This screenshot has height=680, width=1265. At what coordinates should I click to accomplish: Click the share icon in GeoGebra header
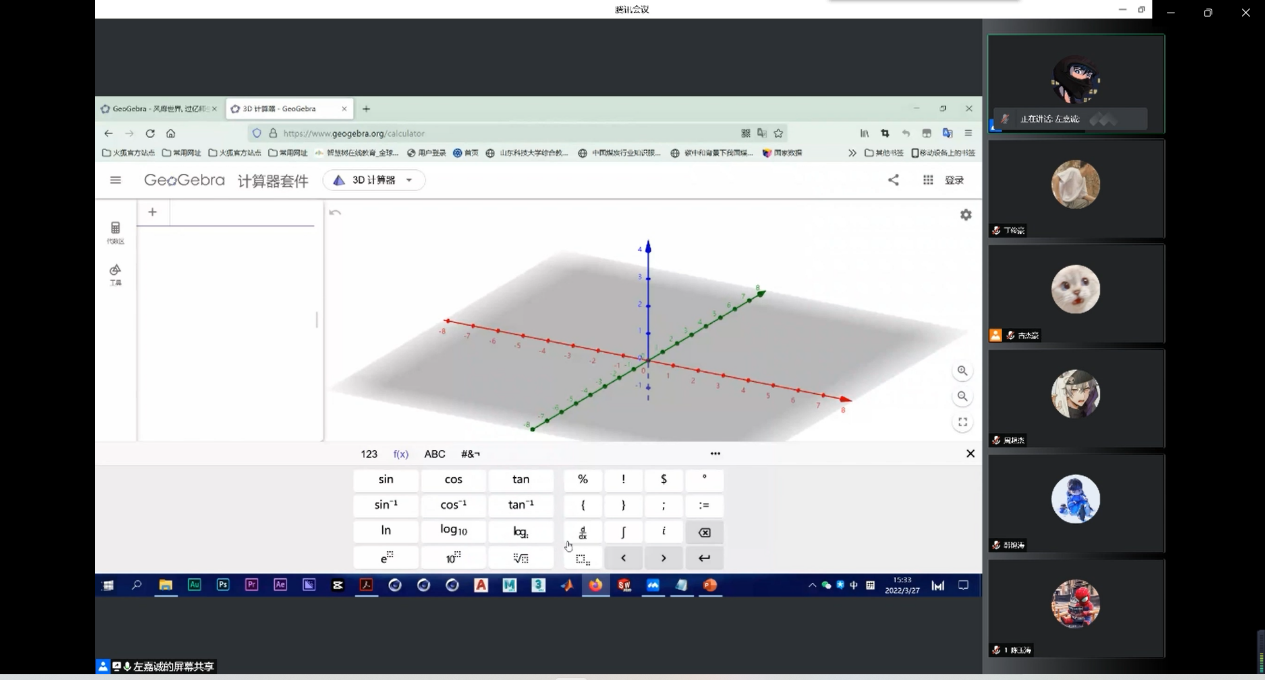[893, 180]
